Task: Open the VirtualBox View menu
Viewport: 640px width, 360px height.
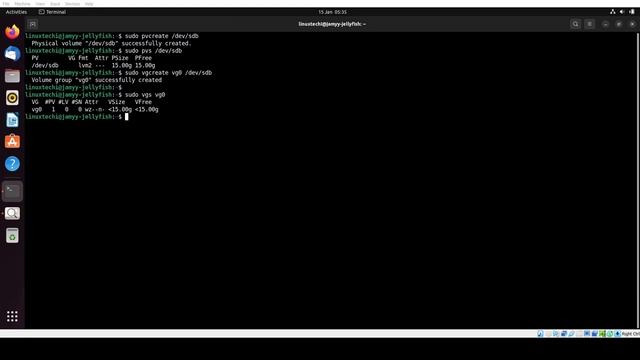Action: [x=40, y=4]
